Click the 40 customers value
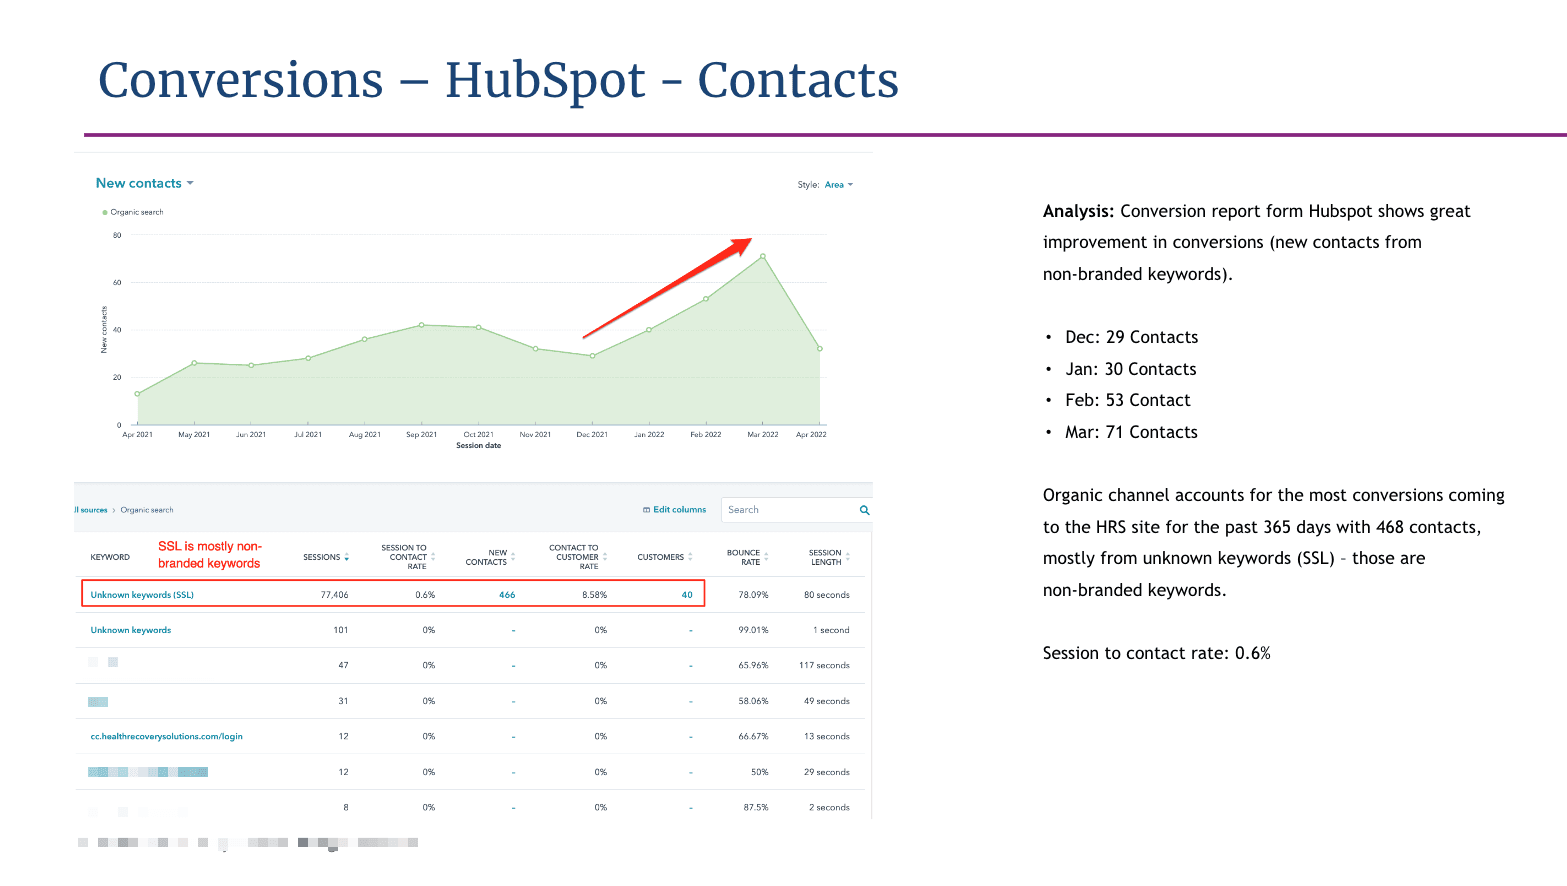This screenshot has height=886, width=1567. click(687, 595)
